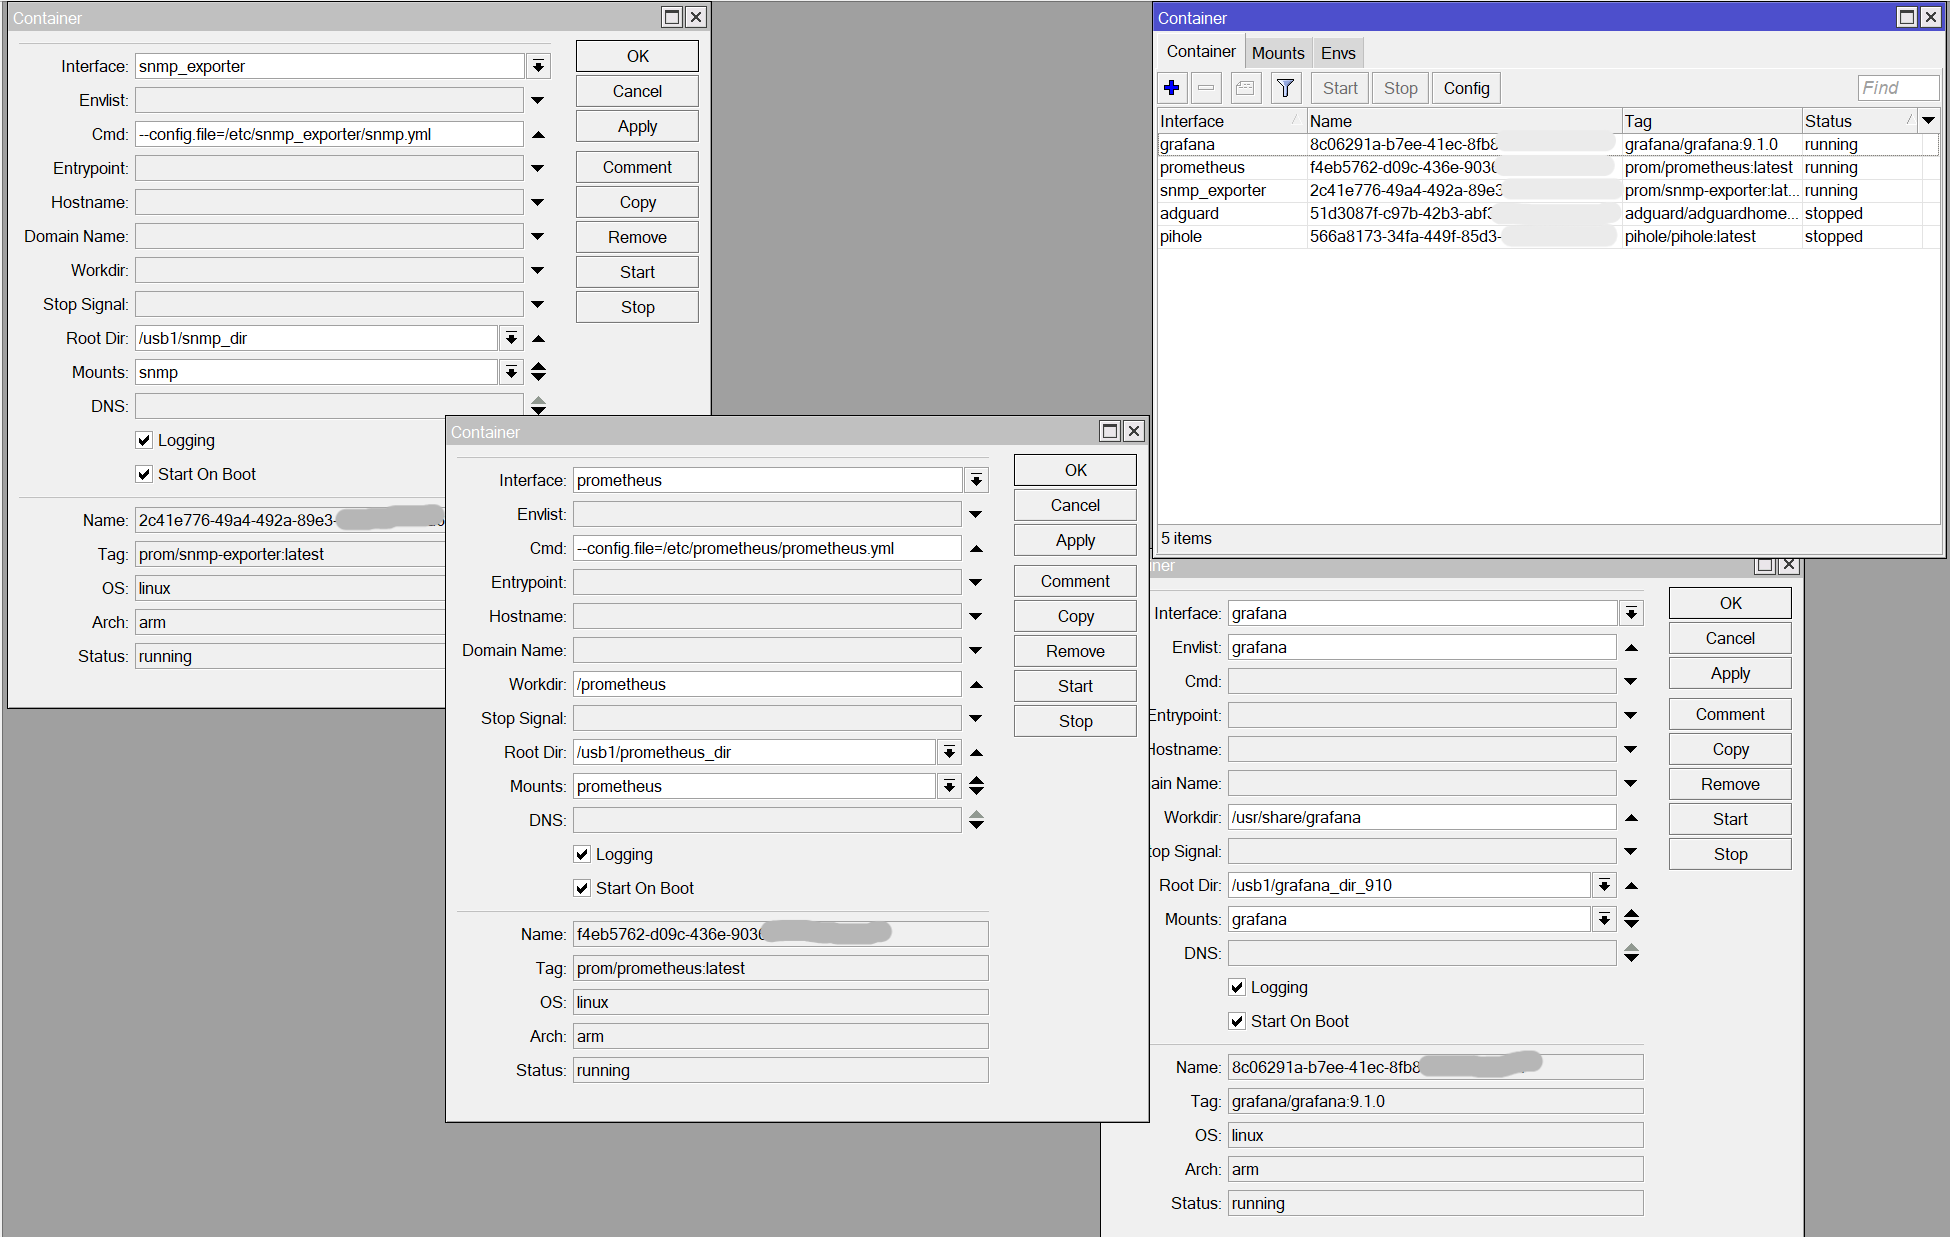Open the filter funnel icon
This screenshot has width=1950, height=1237.
[x=1285, y=88]
